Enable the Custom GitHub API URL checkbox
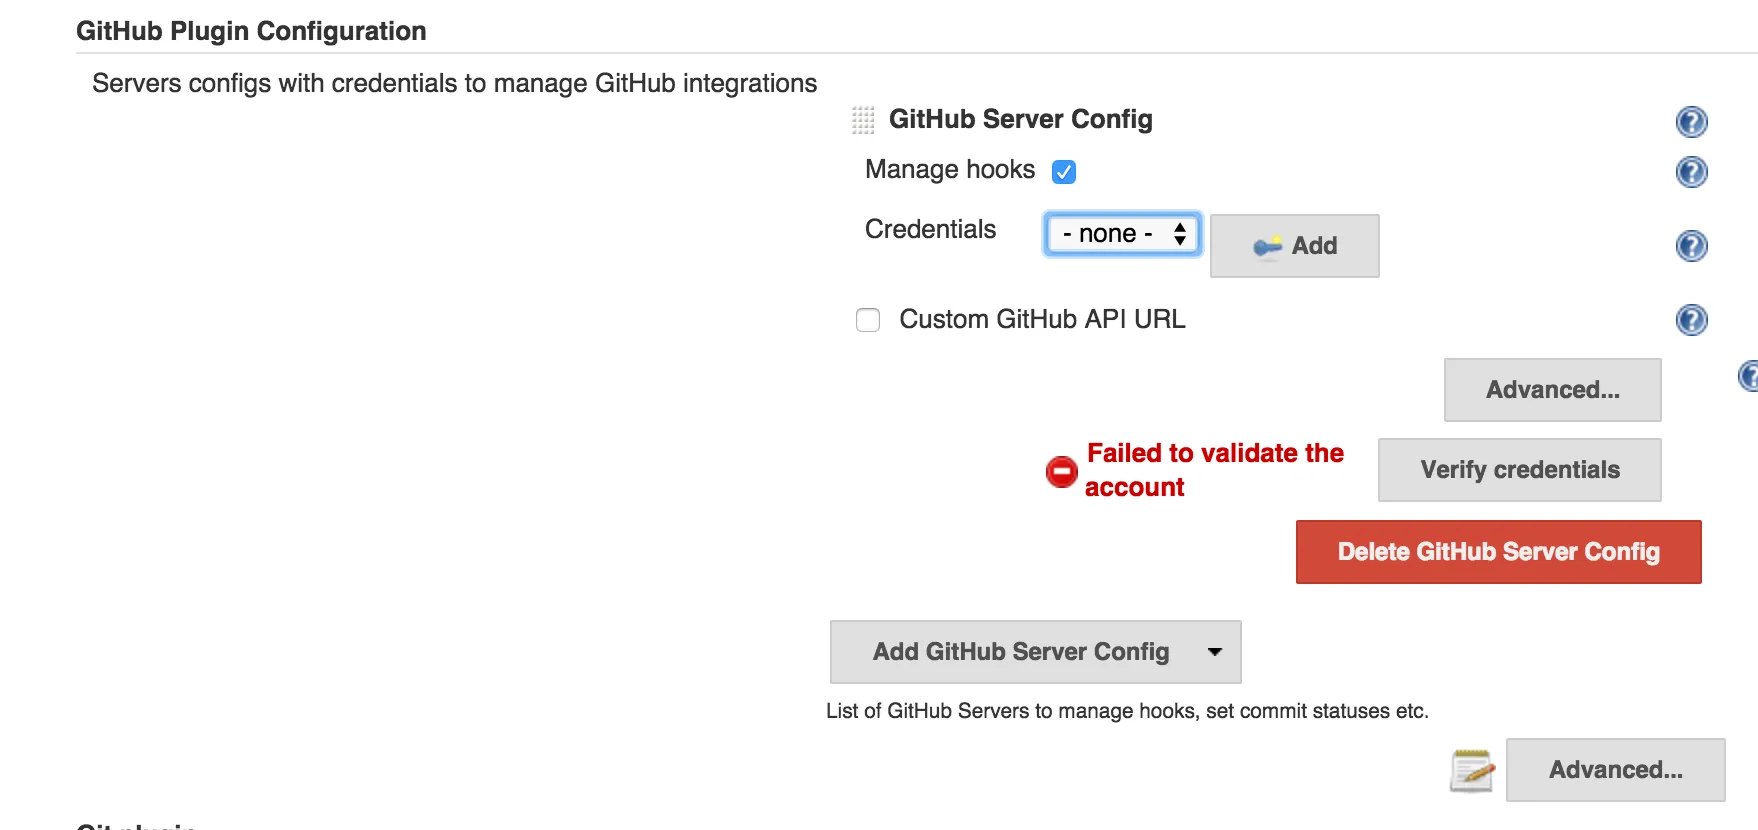1758x830 pixels. click(x=868, y=320)
